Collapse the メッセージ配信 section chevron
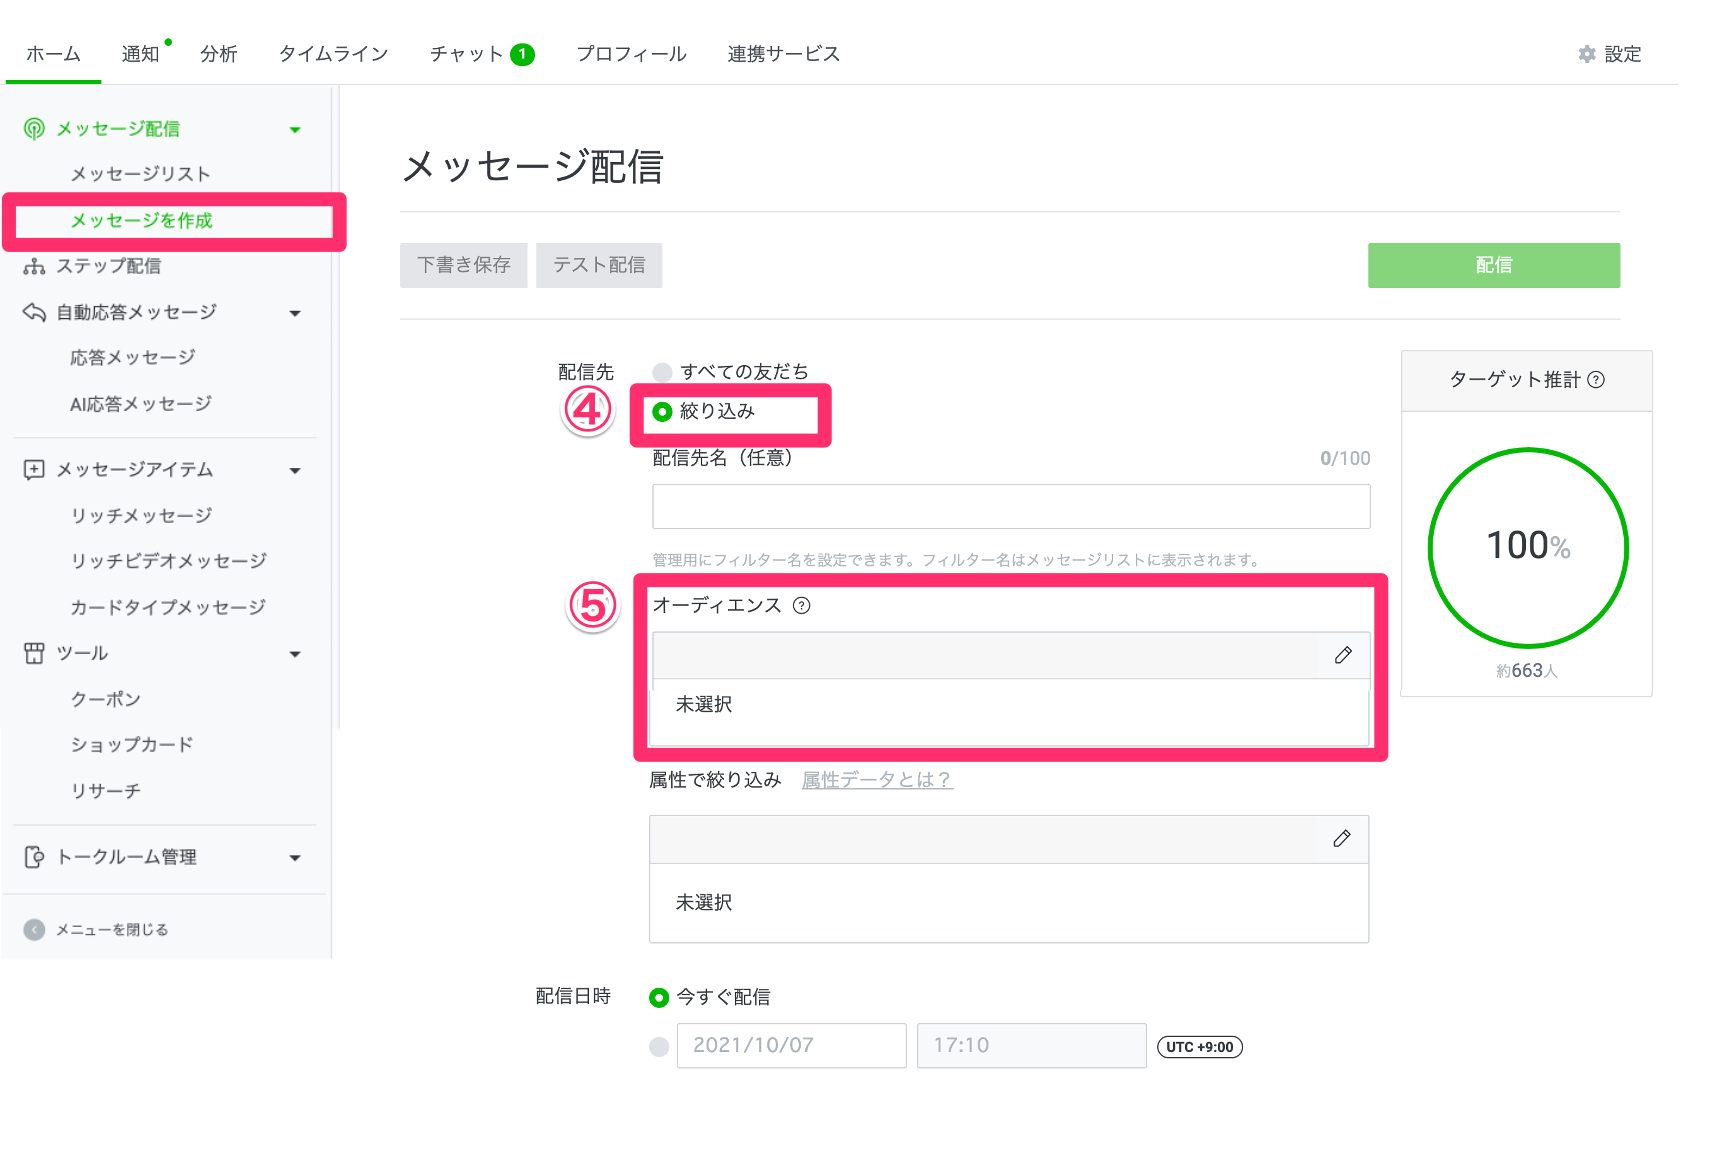1726x1152 pixels. tap(295, 128)
